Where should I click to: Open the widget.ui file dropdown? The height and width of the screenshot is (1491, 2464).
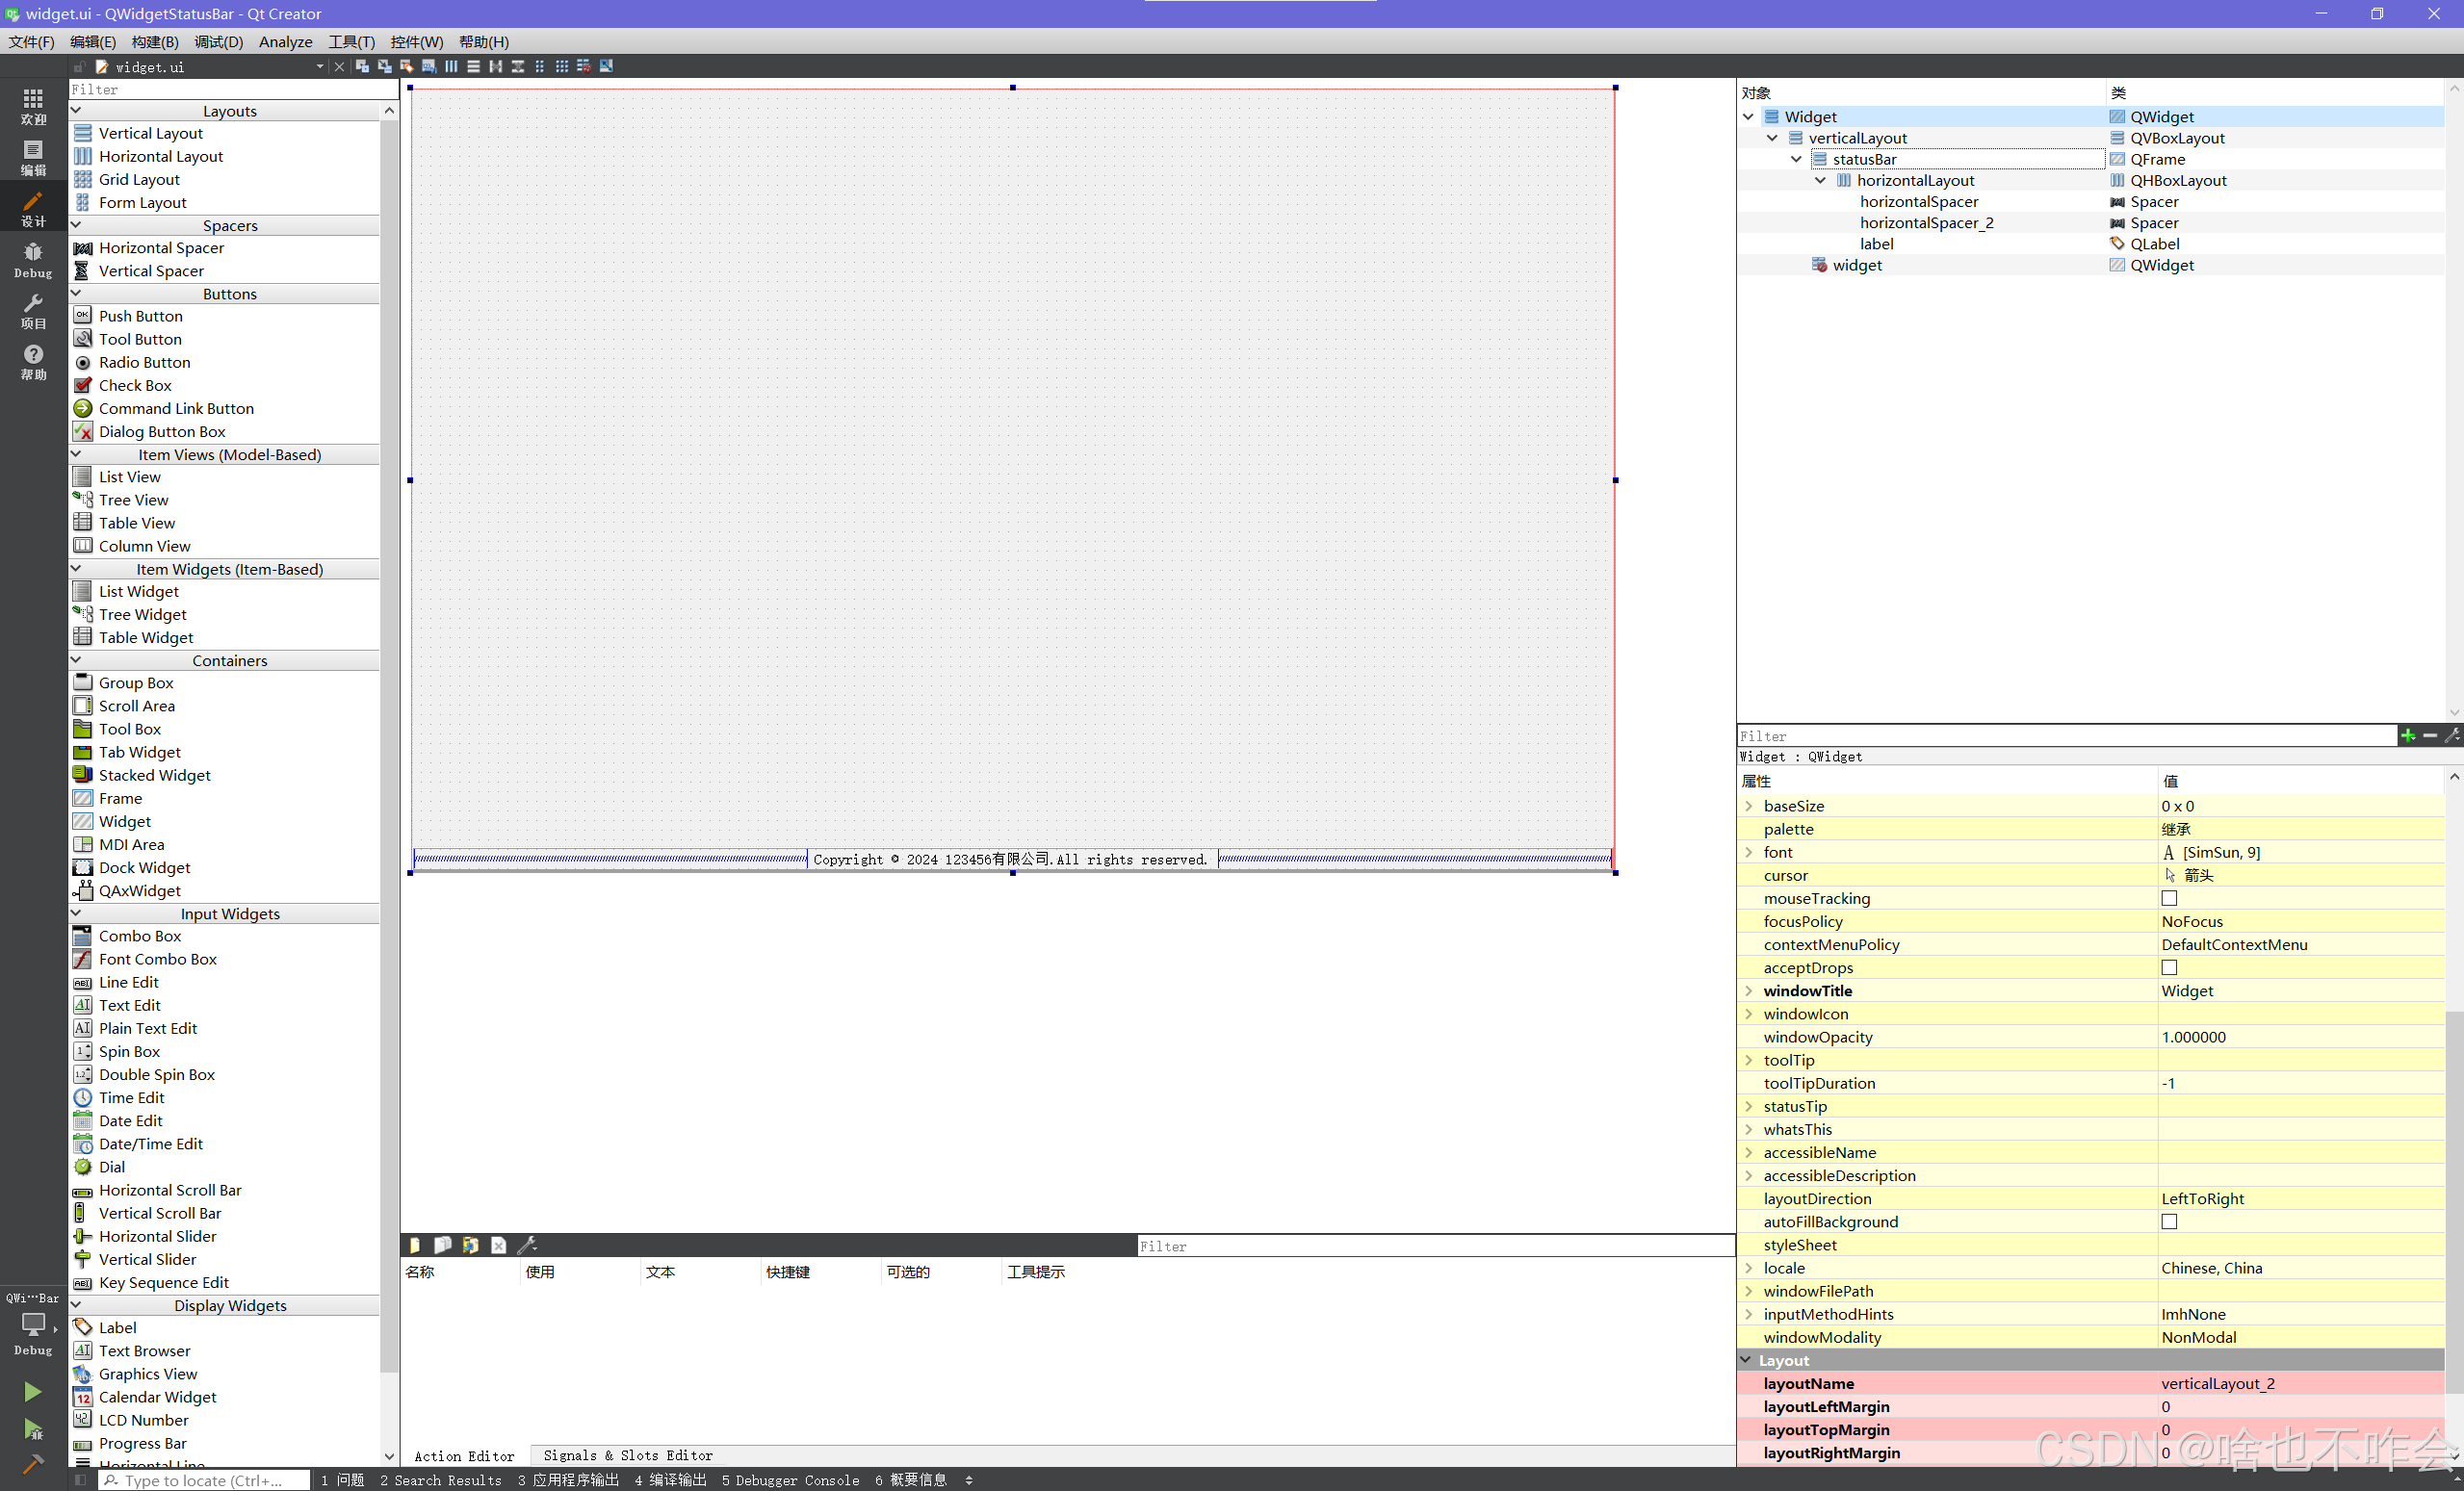point(319,67)
